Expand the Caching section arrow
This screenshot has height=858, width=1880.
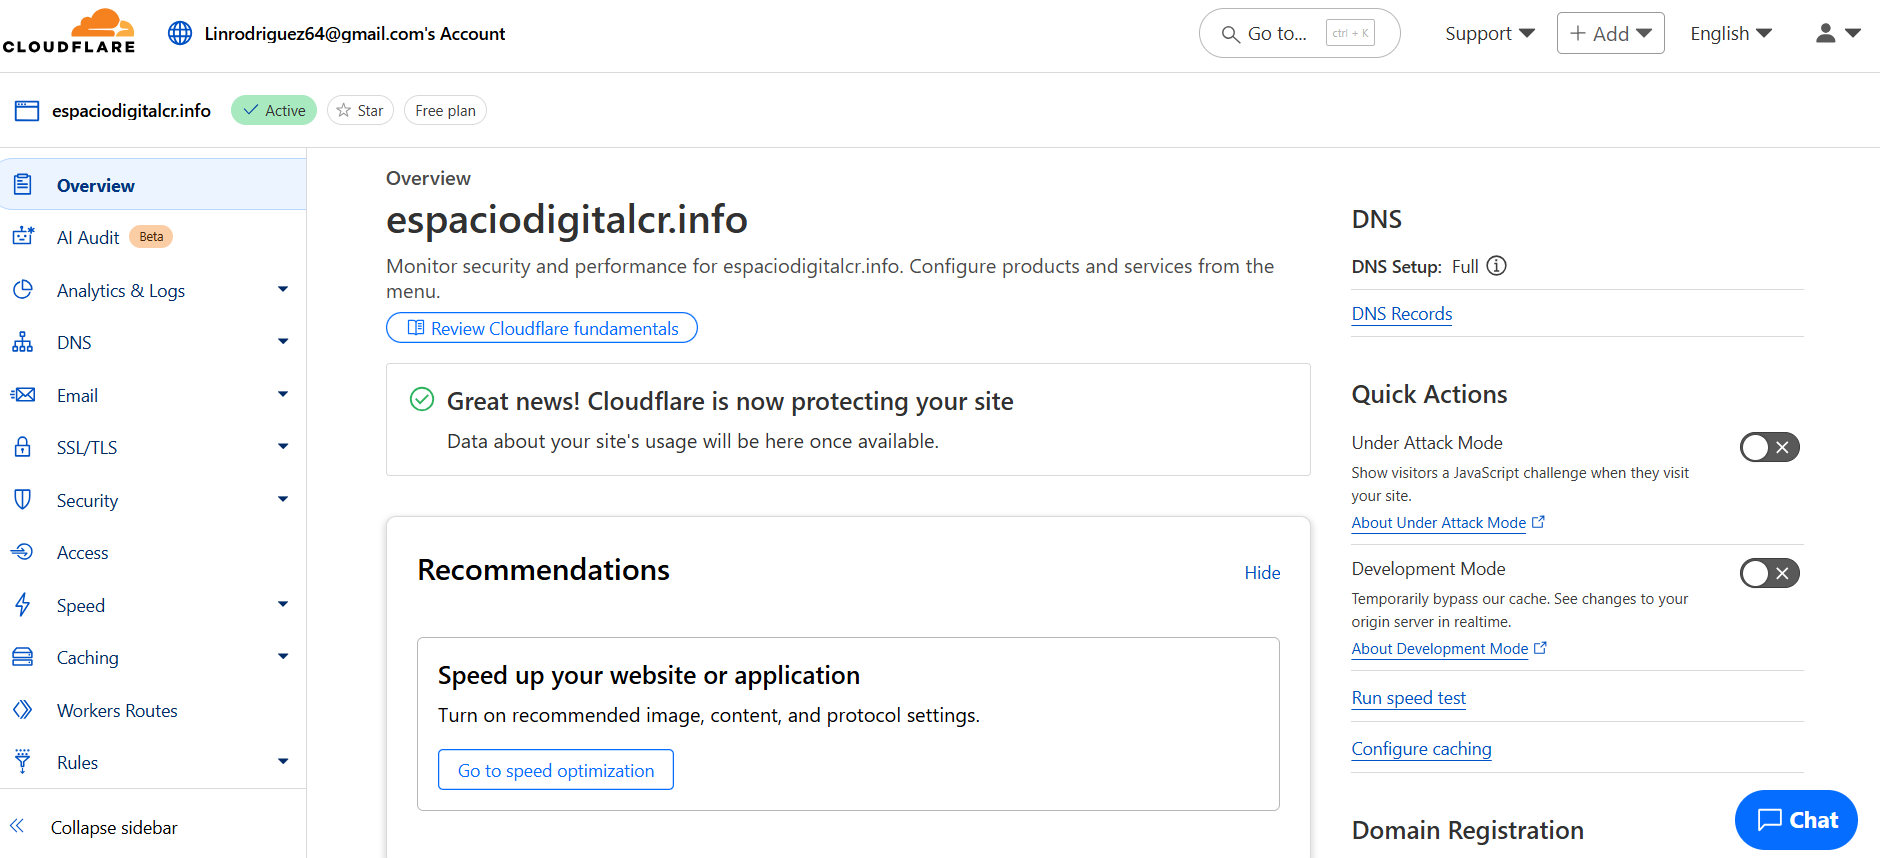[x=283, y=656]
